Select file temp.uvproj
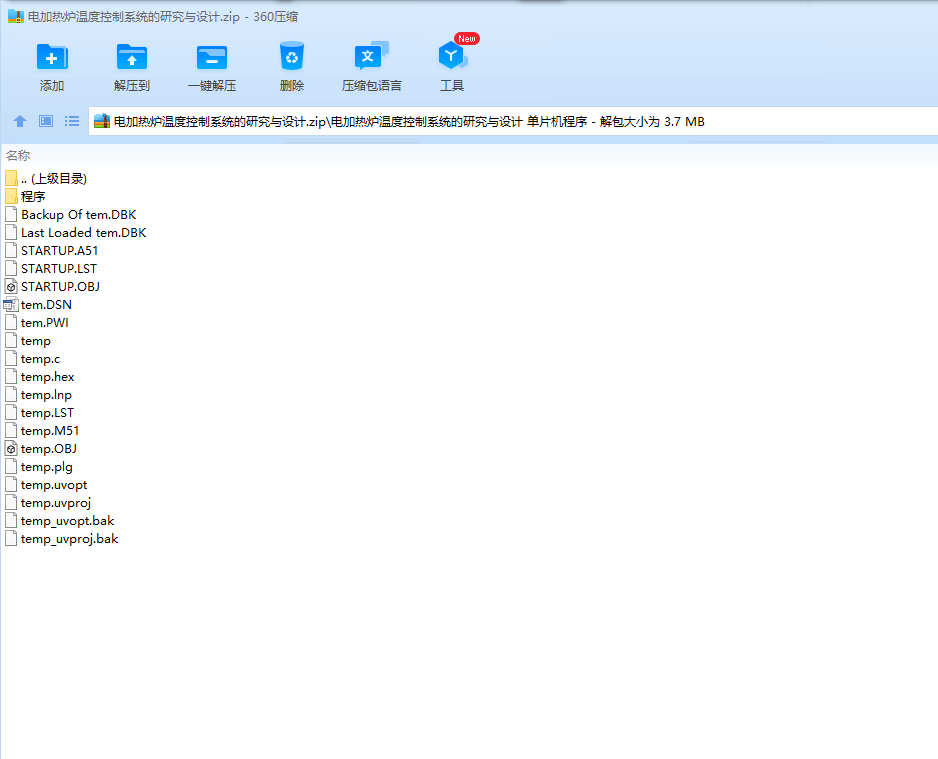Image resolution: width=938 pixels, height=759 pixels. pyautogui.click(x=56, y=503)
